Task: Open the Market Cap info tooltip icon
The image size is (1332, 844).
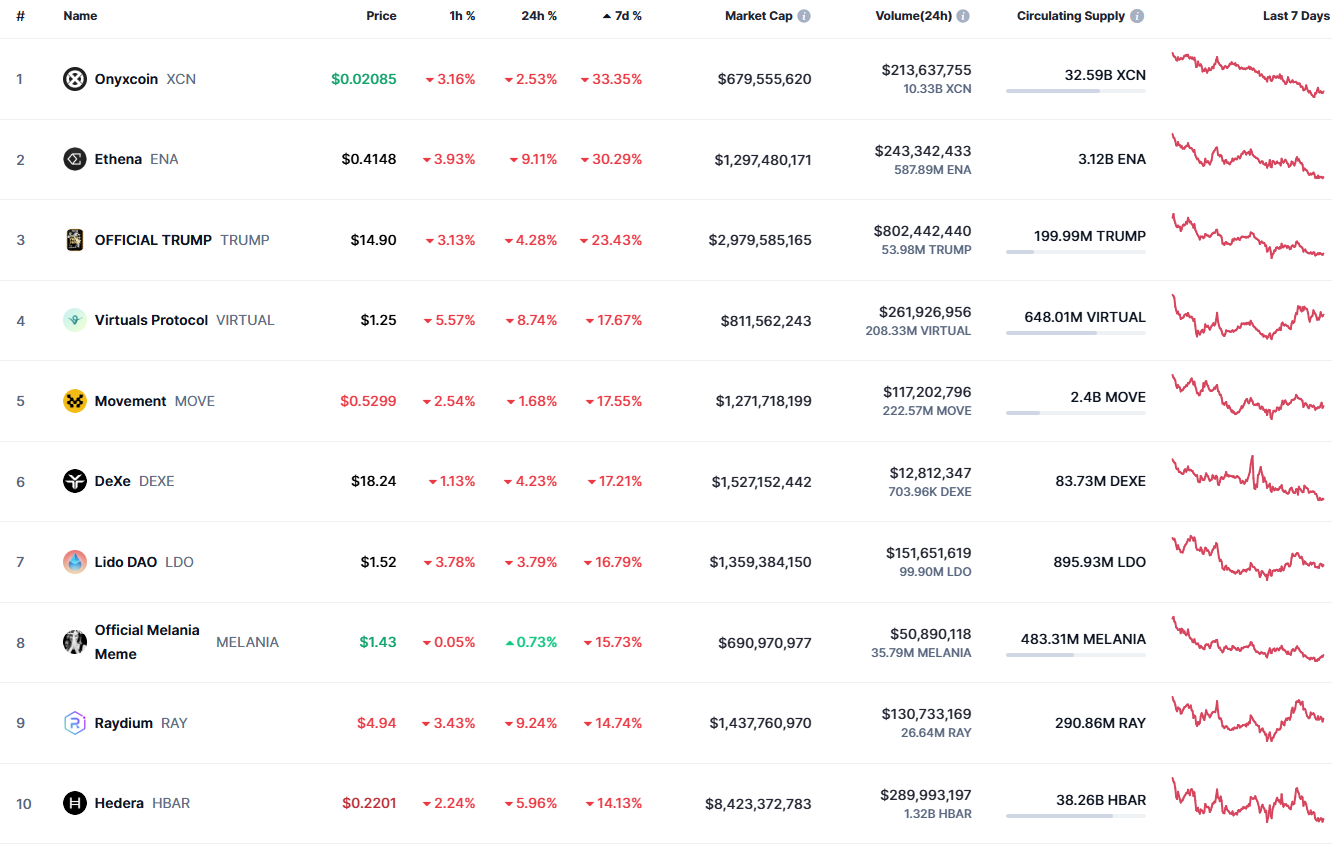Action: coord(804,16)
